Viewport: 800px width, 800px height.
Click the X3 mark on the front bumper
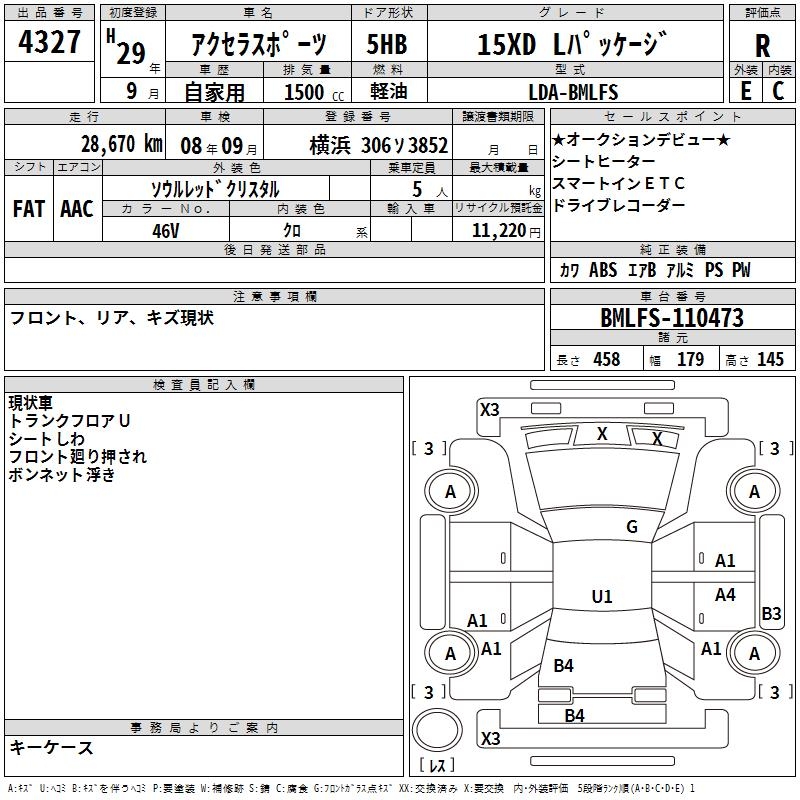pyautogui.click(x=490, y=409)
